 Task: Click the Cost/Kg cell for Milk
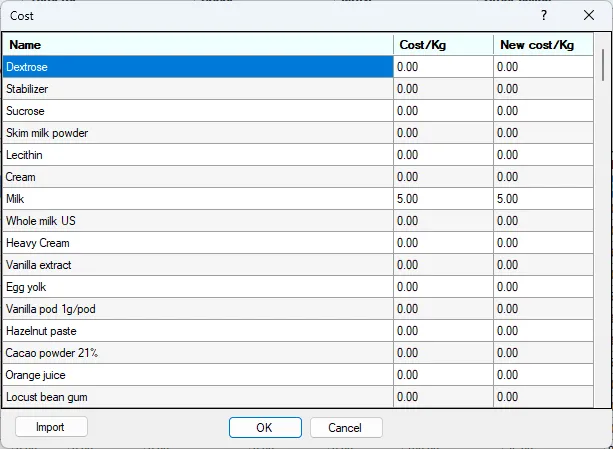pos(443,199)
